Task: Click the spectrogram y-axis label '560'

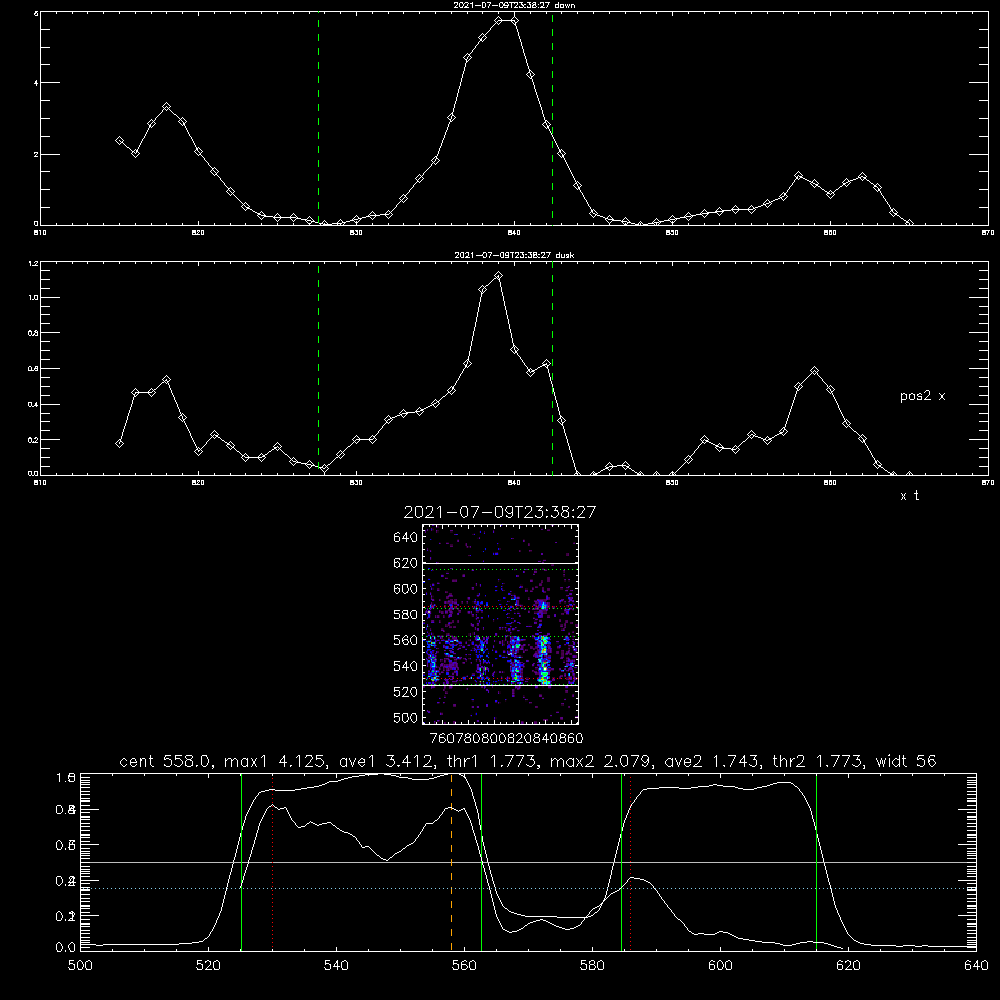Action: tap(406, 640)
